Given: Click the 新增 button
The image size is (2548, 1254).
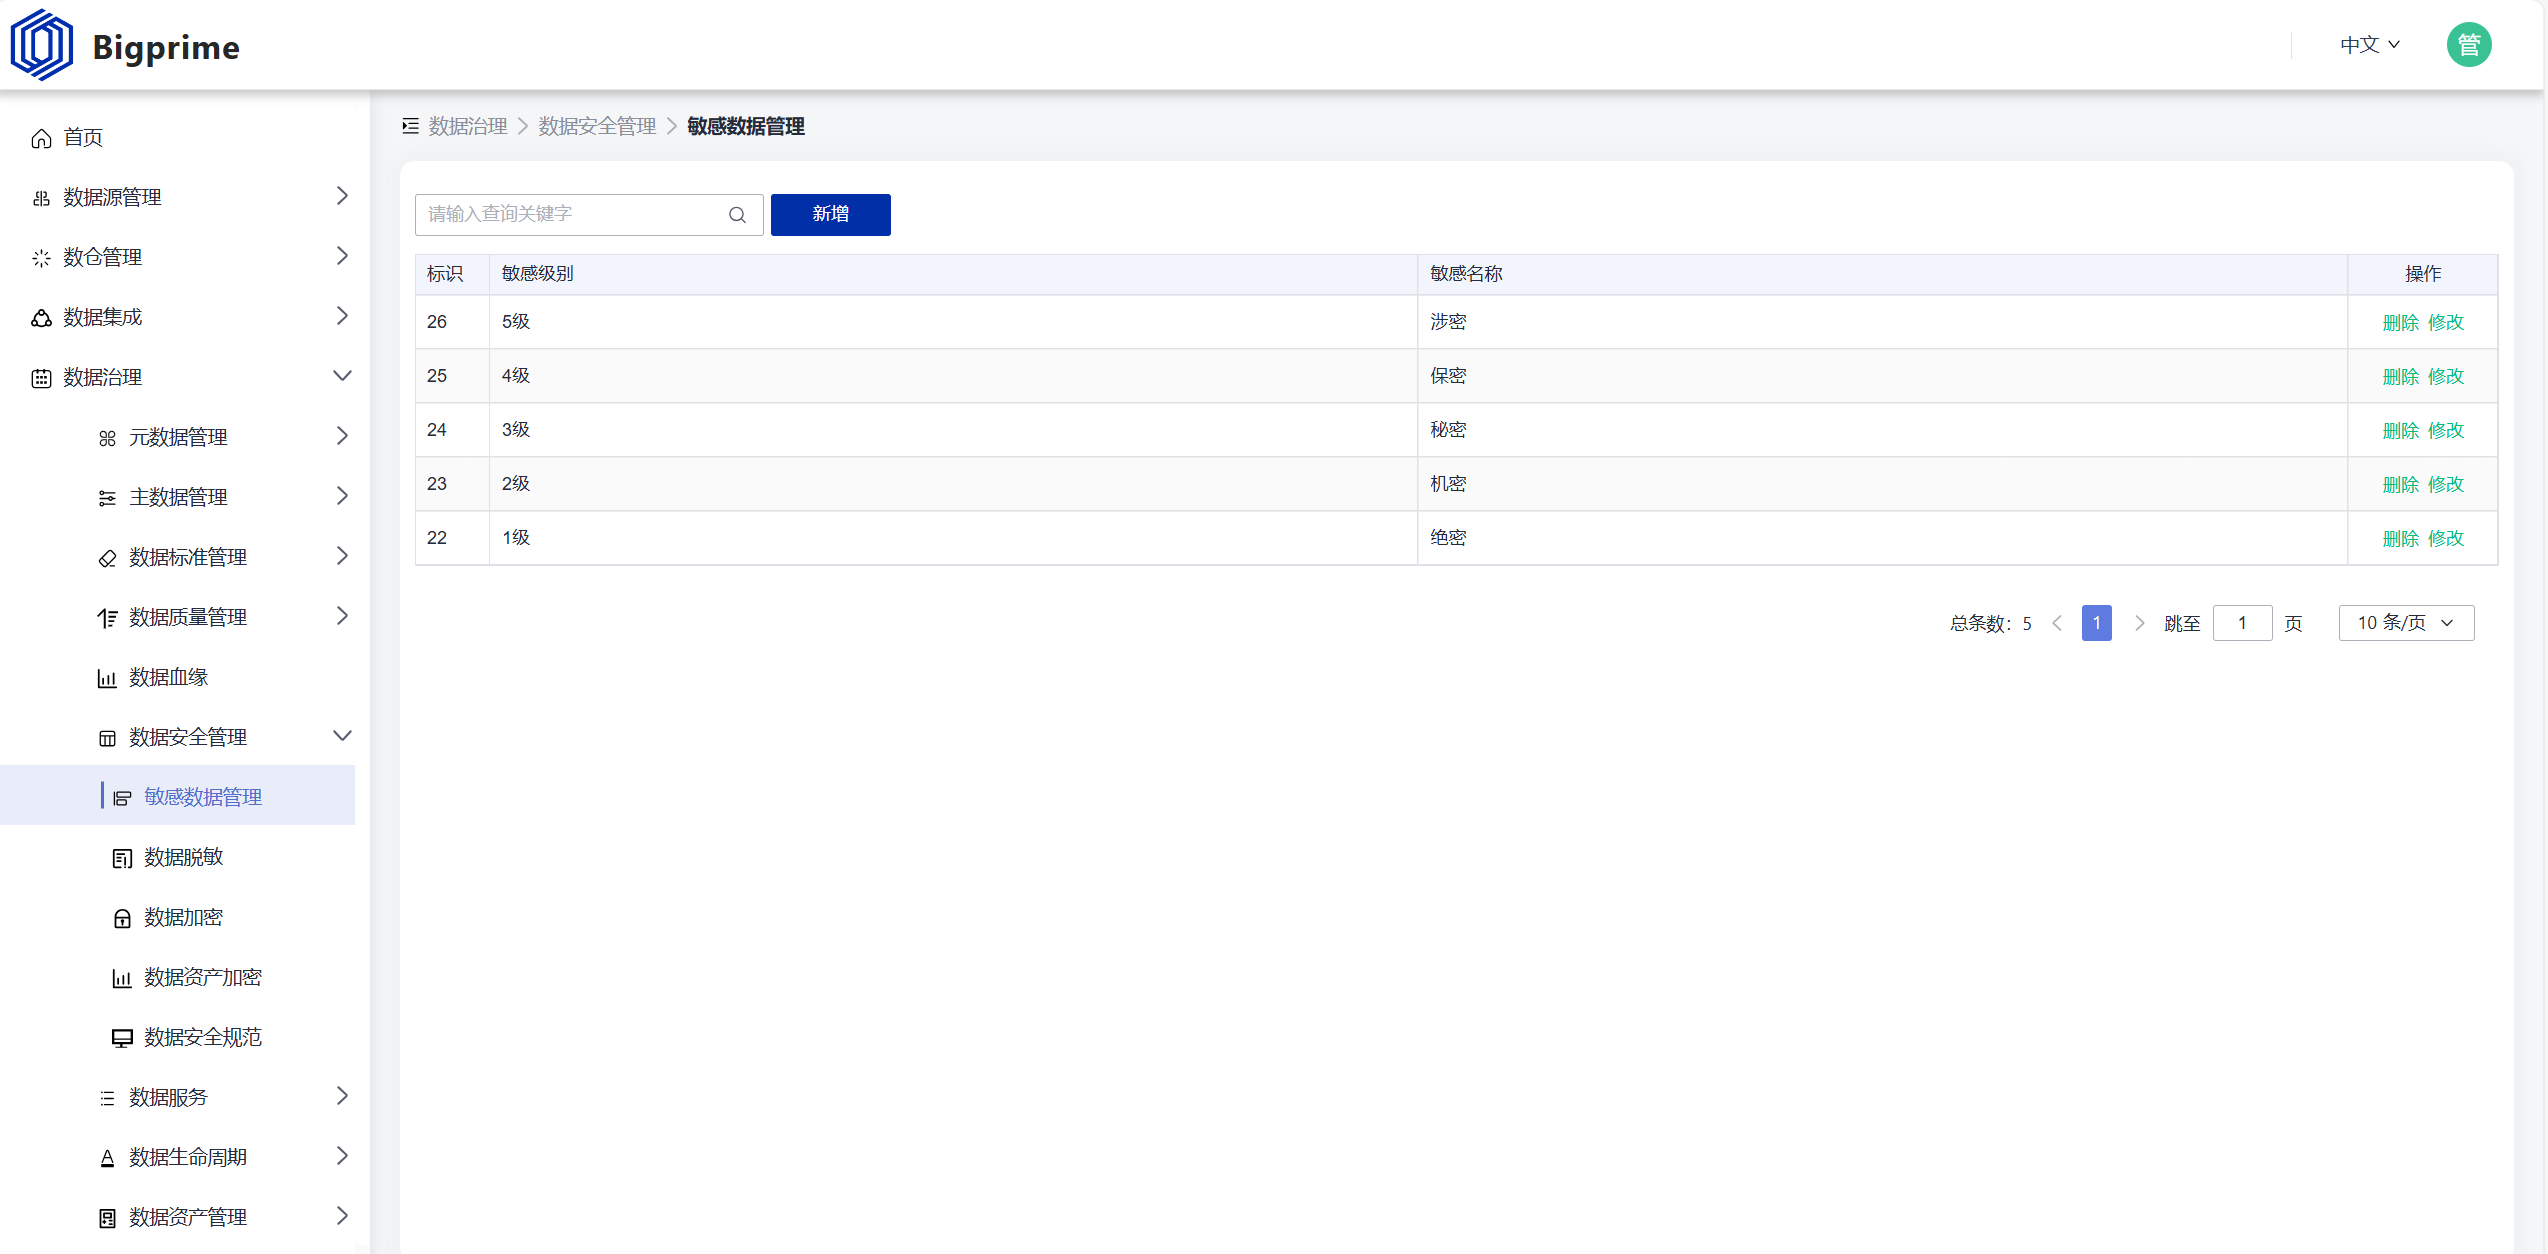Looking at the screenshot, I should (830, 215).
